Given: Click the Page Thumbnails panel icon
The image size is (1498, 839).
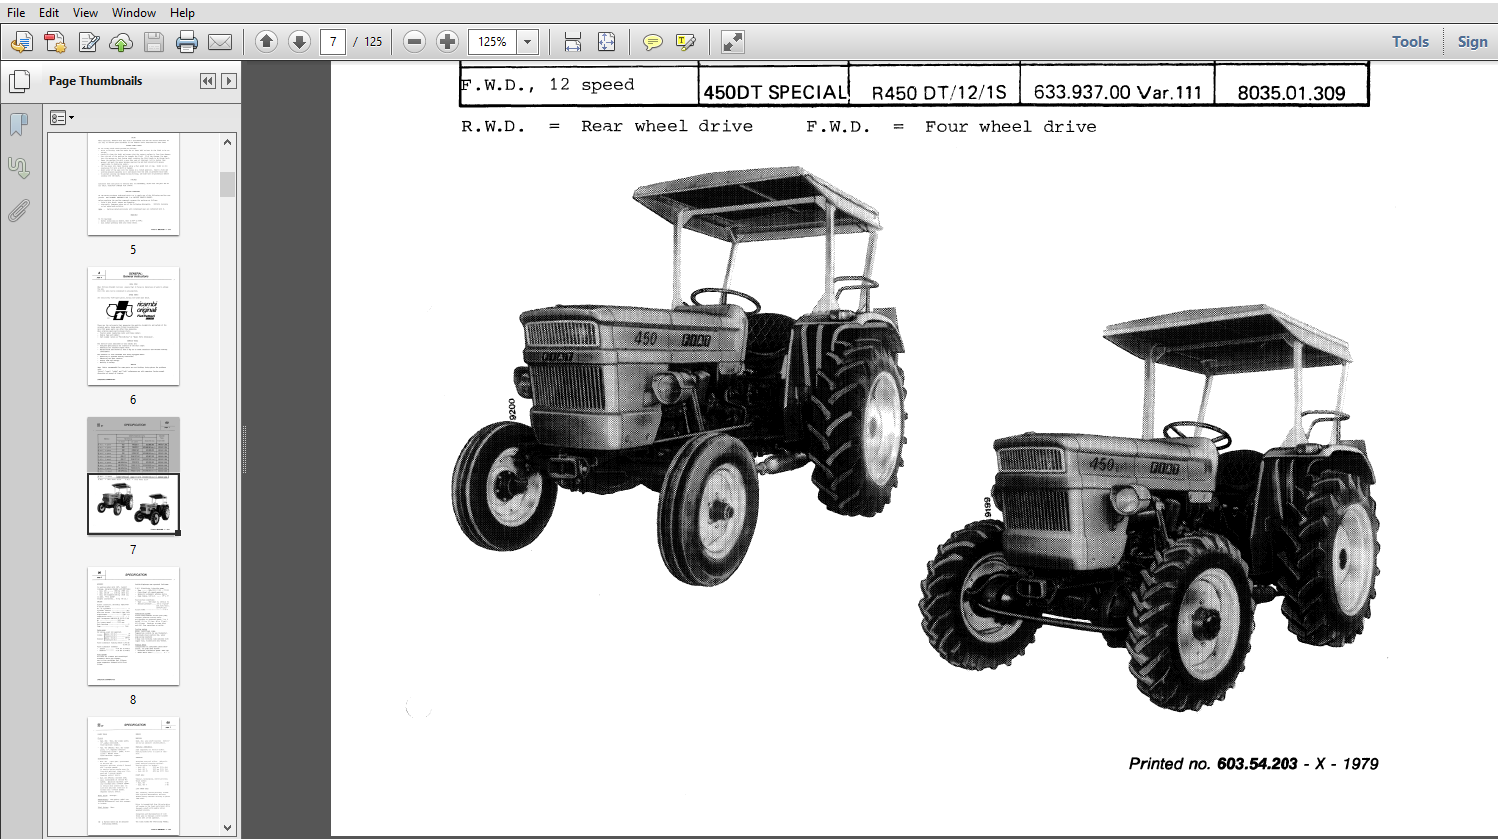Looking at the screenshot, I should pyautogui.click(x=19, y=81).
